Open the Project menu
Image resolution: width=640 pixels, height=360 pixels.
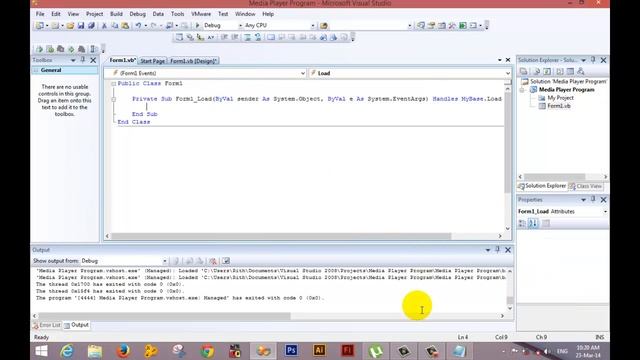[x=94, y=14]
